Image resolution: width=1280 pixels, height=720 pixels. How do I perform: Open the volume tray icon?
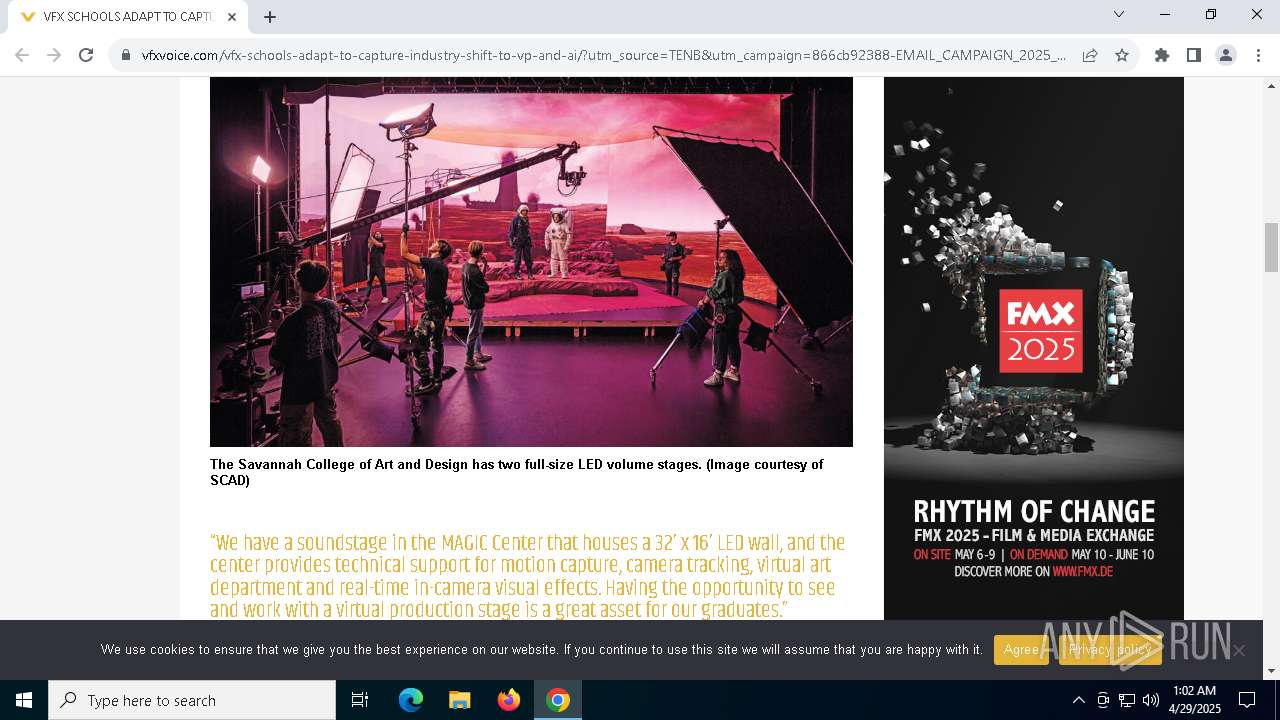[1151, 700]
